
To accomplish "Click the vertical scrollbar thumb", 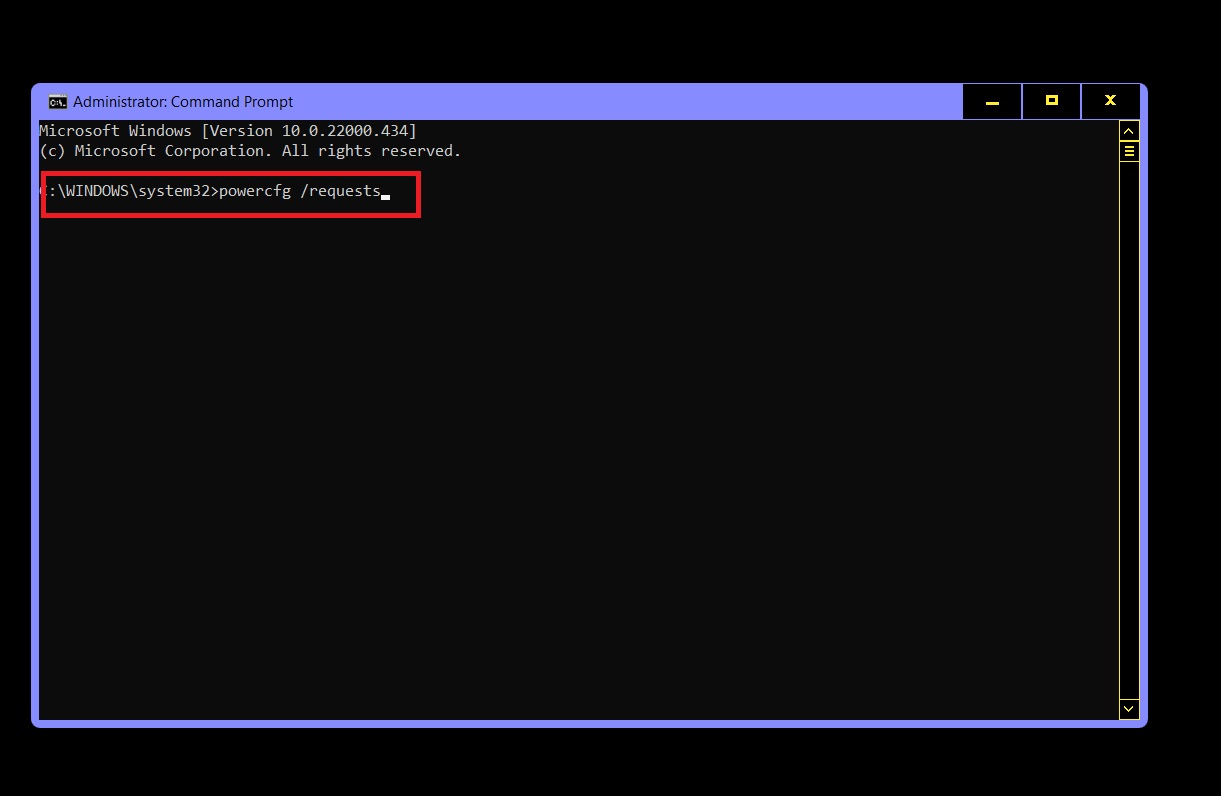I will 1129,152.
